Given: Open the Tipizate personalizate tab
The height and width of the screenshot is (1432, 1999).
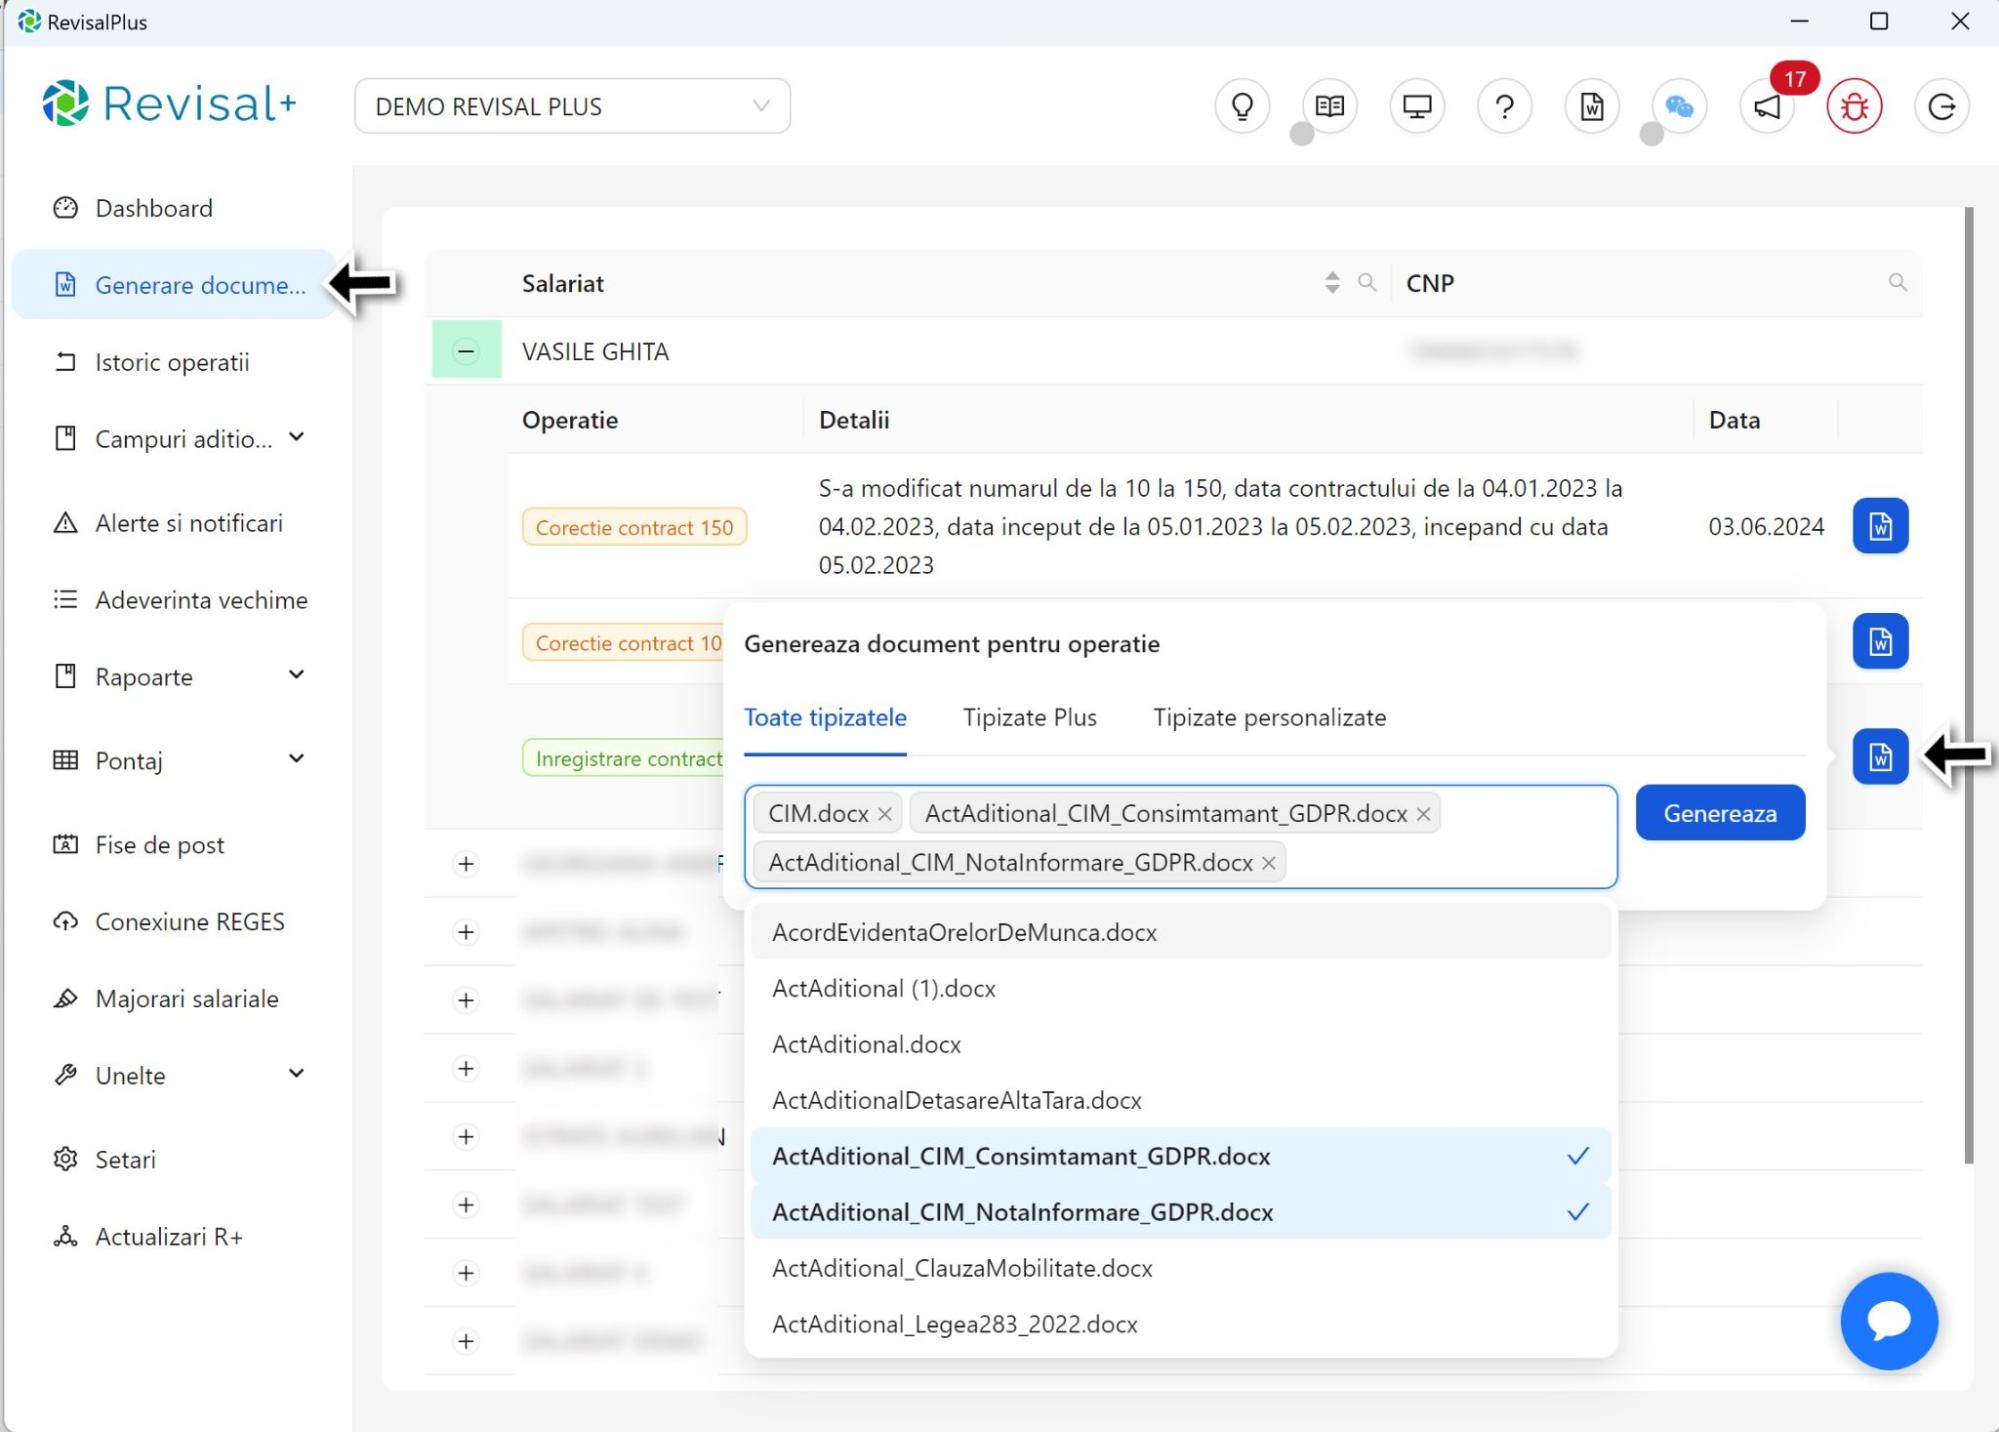Looking at the screenshot, I should [1269, 717].
